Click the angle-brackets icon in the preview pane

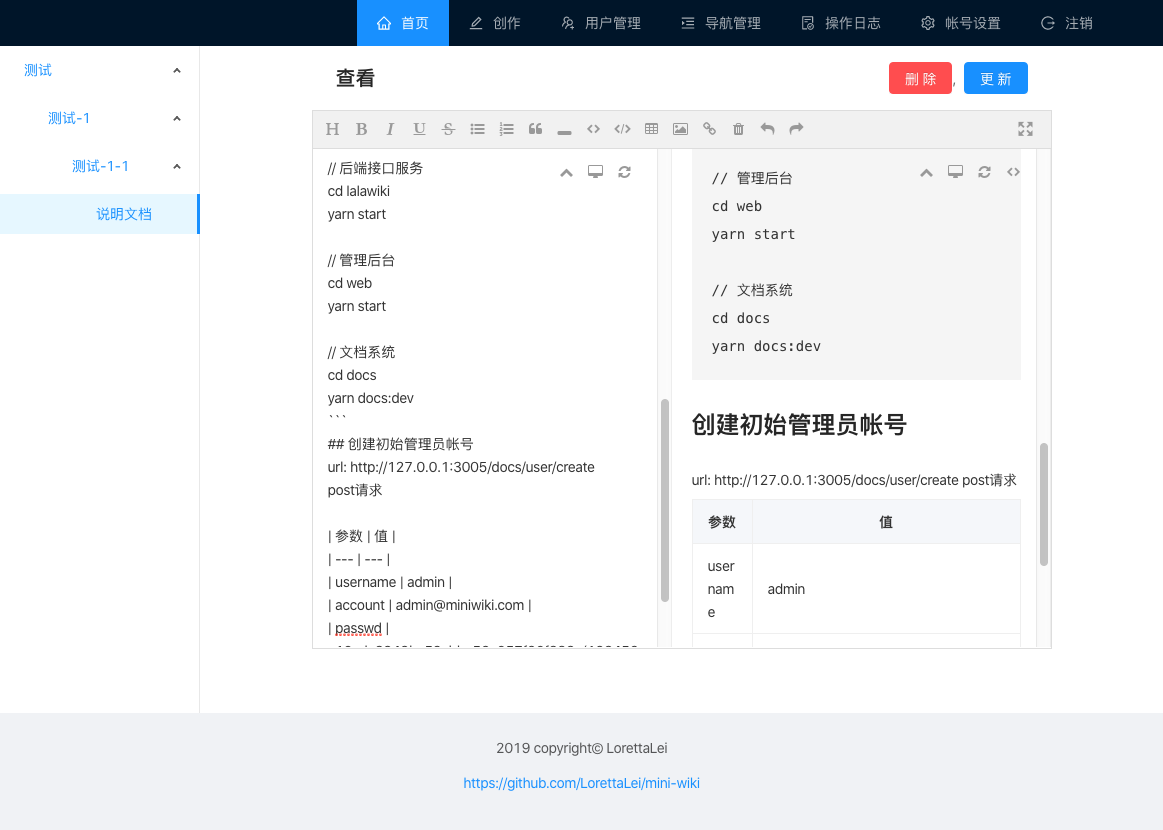[x=1013, y=172]
